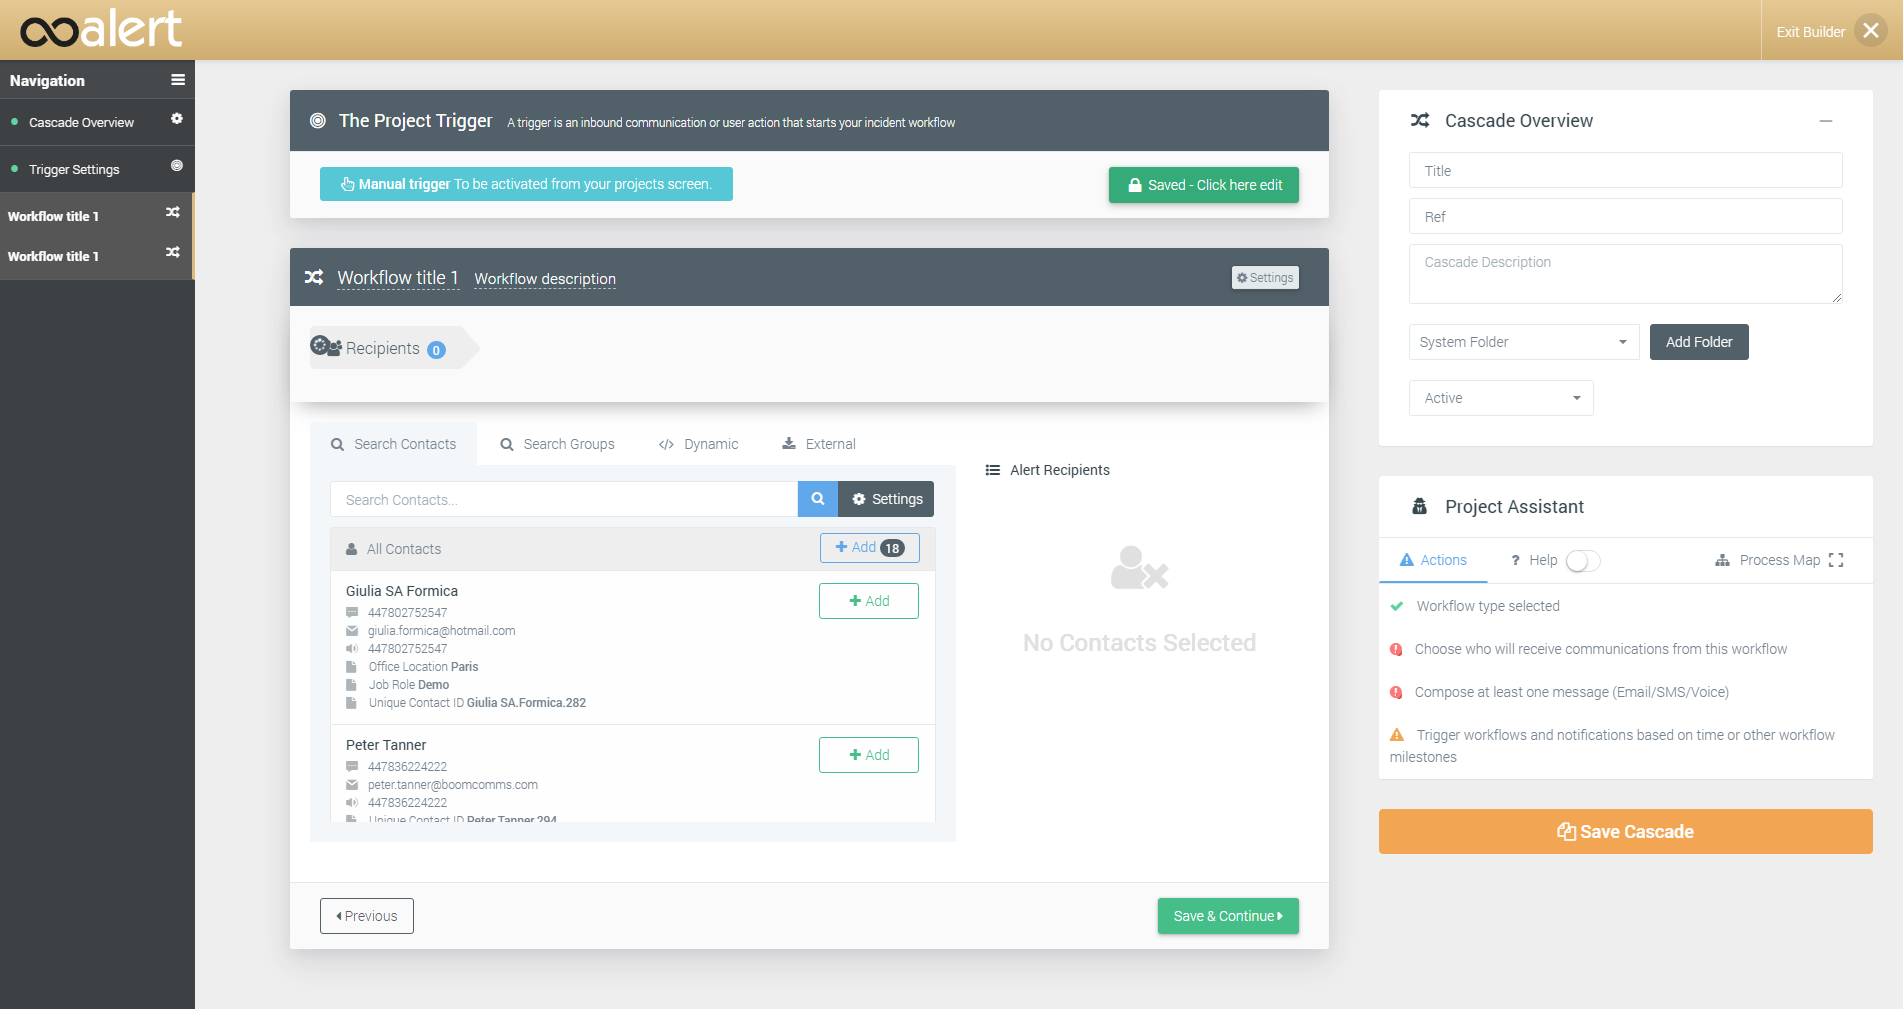
Task: Click the Exit Builder X icon
Action: (1870, 31)
